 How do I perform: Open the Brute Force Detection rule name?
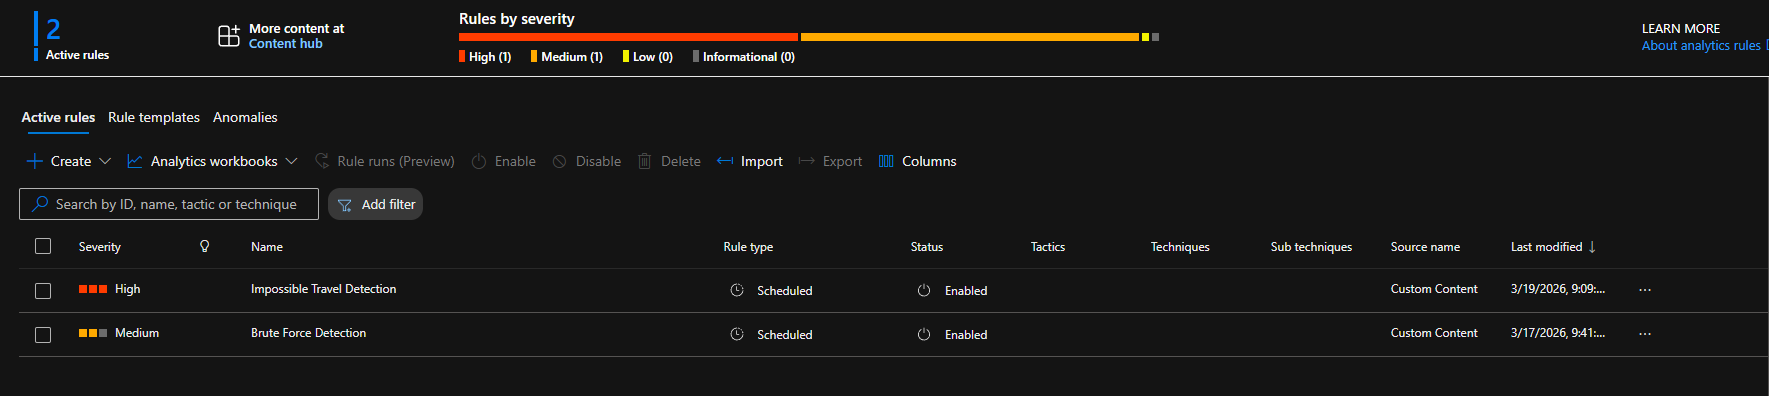click(x=309, y=333)
